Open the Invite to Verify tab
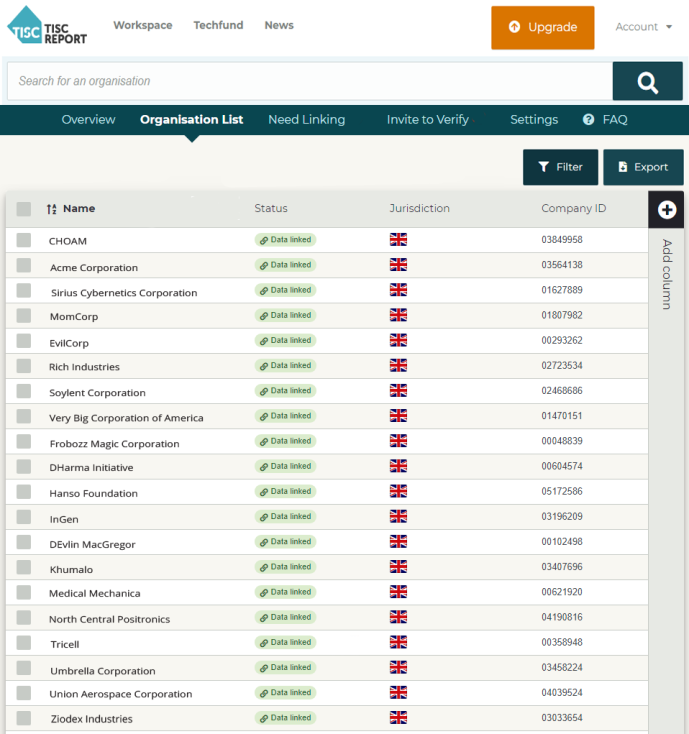Image resolution: width=689 pixels, height=734 pixels. tap(427, 120)
